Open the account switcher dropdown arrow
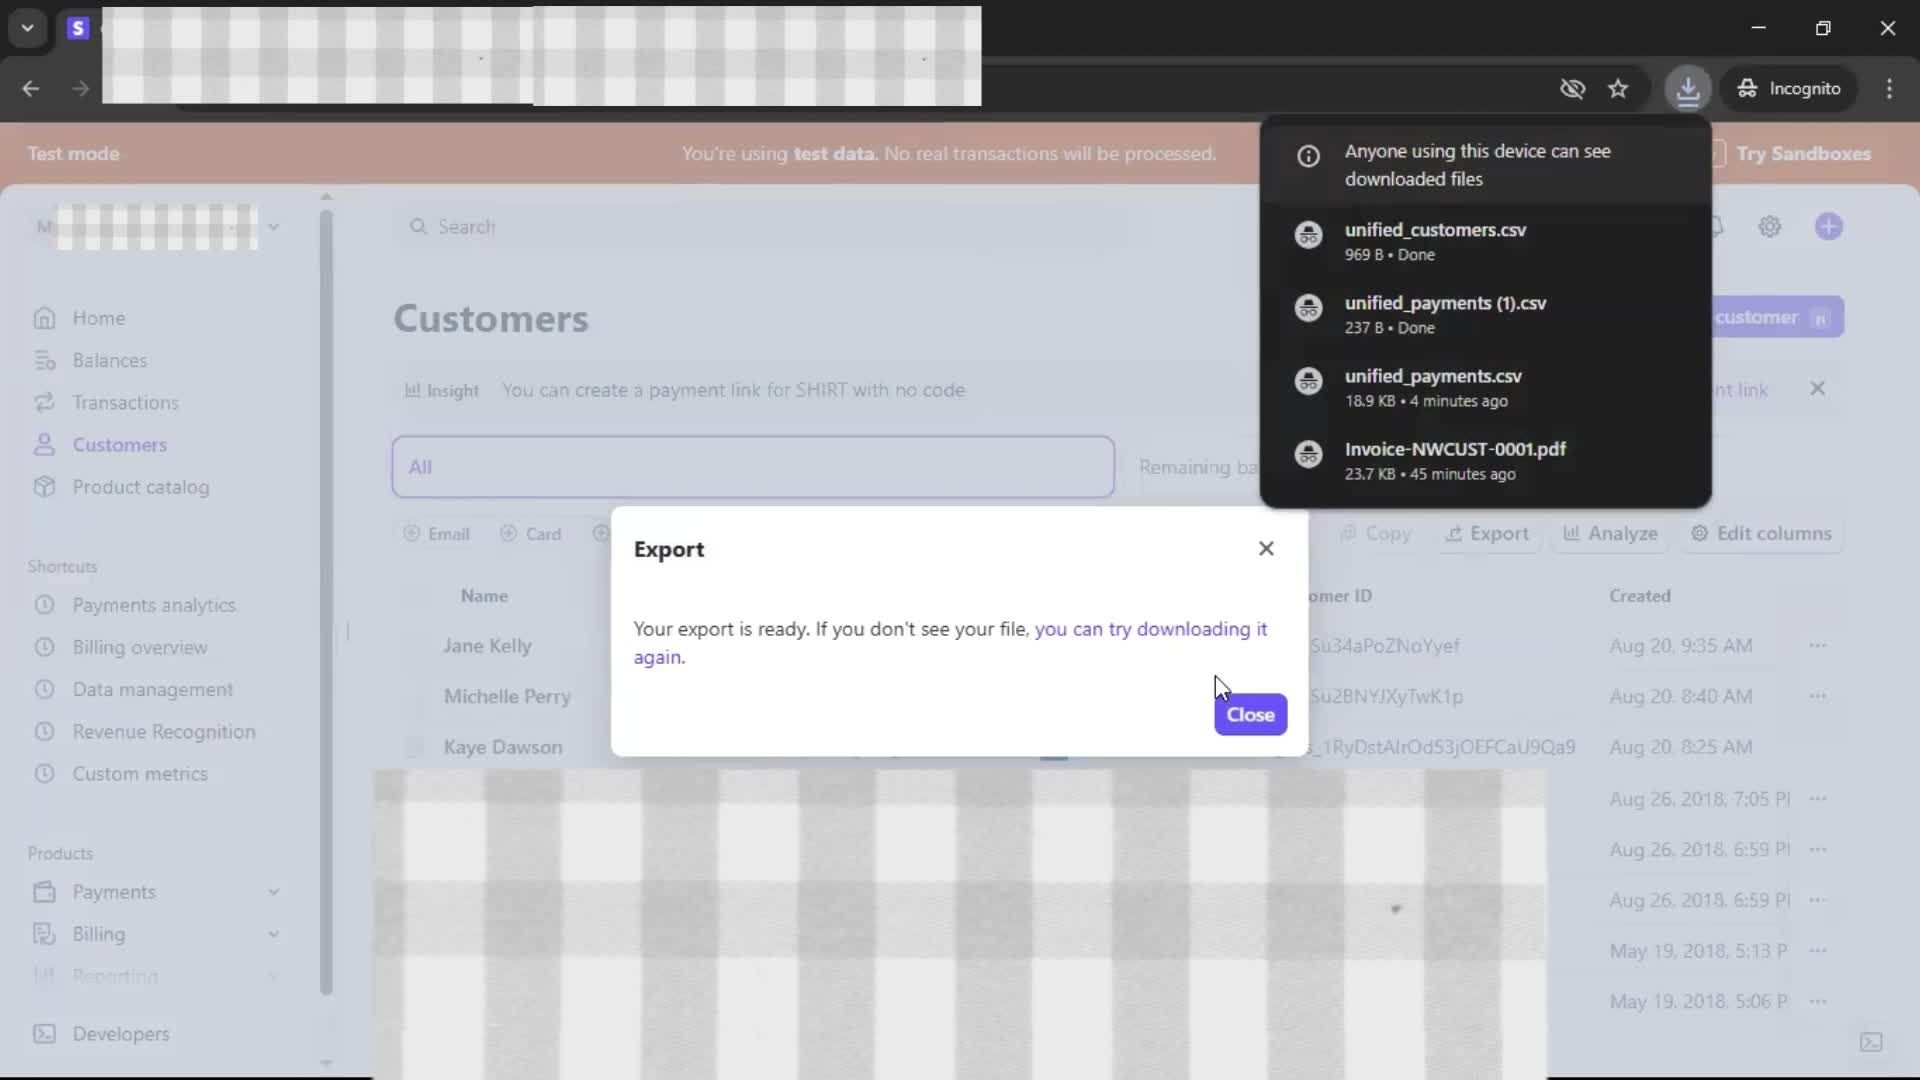Screen dimensions: 1920x1080 [273, 227]
